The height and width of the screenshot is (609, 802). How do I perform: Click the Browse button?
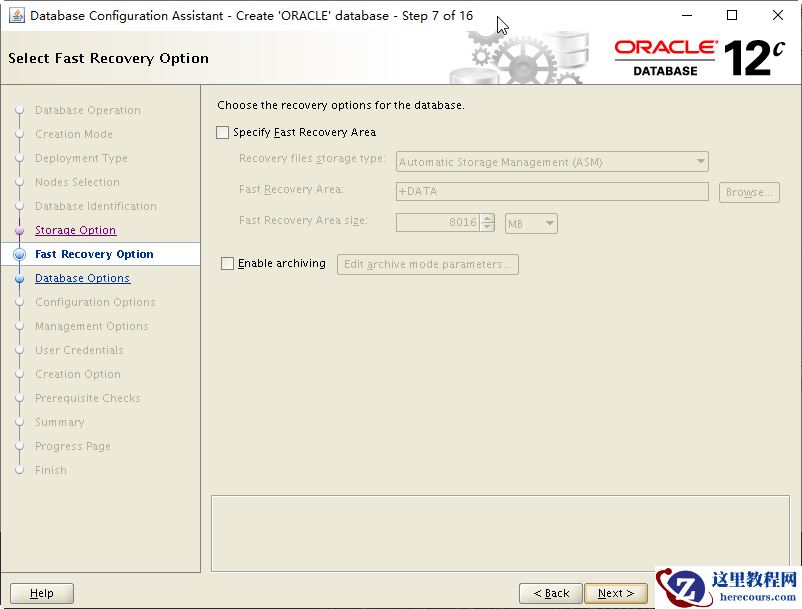click(x=749, y=192)
